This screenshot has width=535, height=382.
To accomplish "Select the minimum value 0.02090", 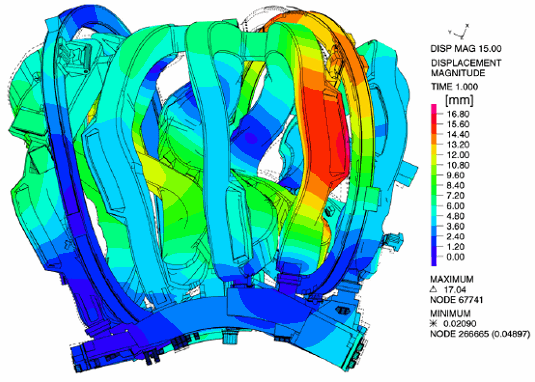I will click(x=460, y=323).
